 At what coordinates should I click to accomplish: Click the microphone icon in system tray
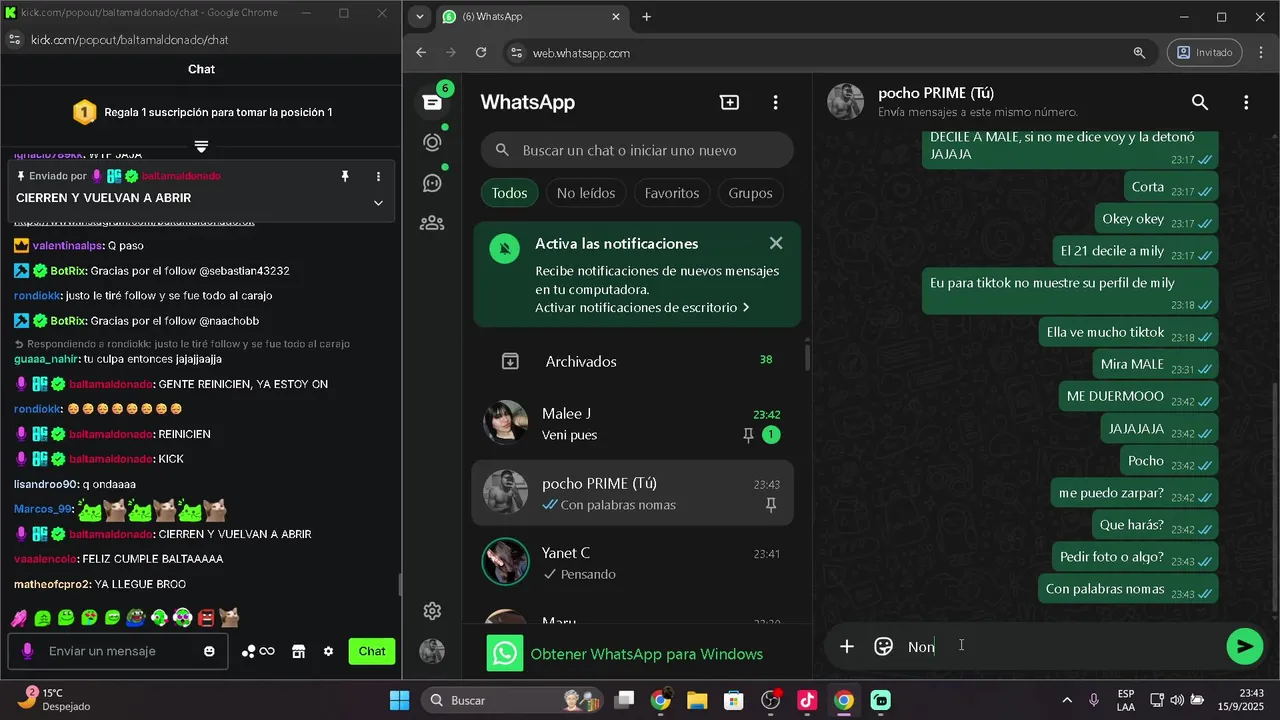[1094, 700]
